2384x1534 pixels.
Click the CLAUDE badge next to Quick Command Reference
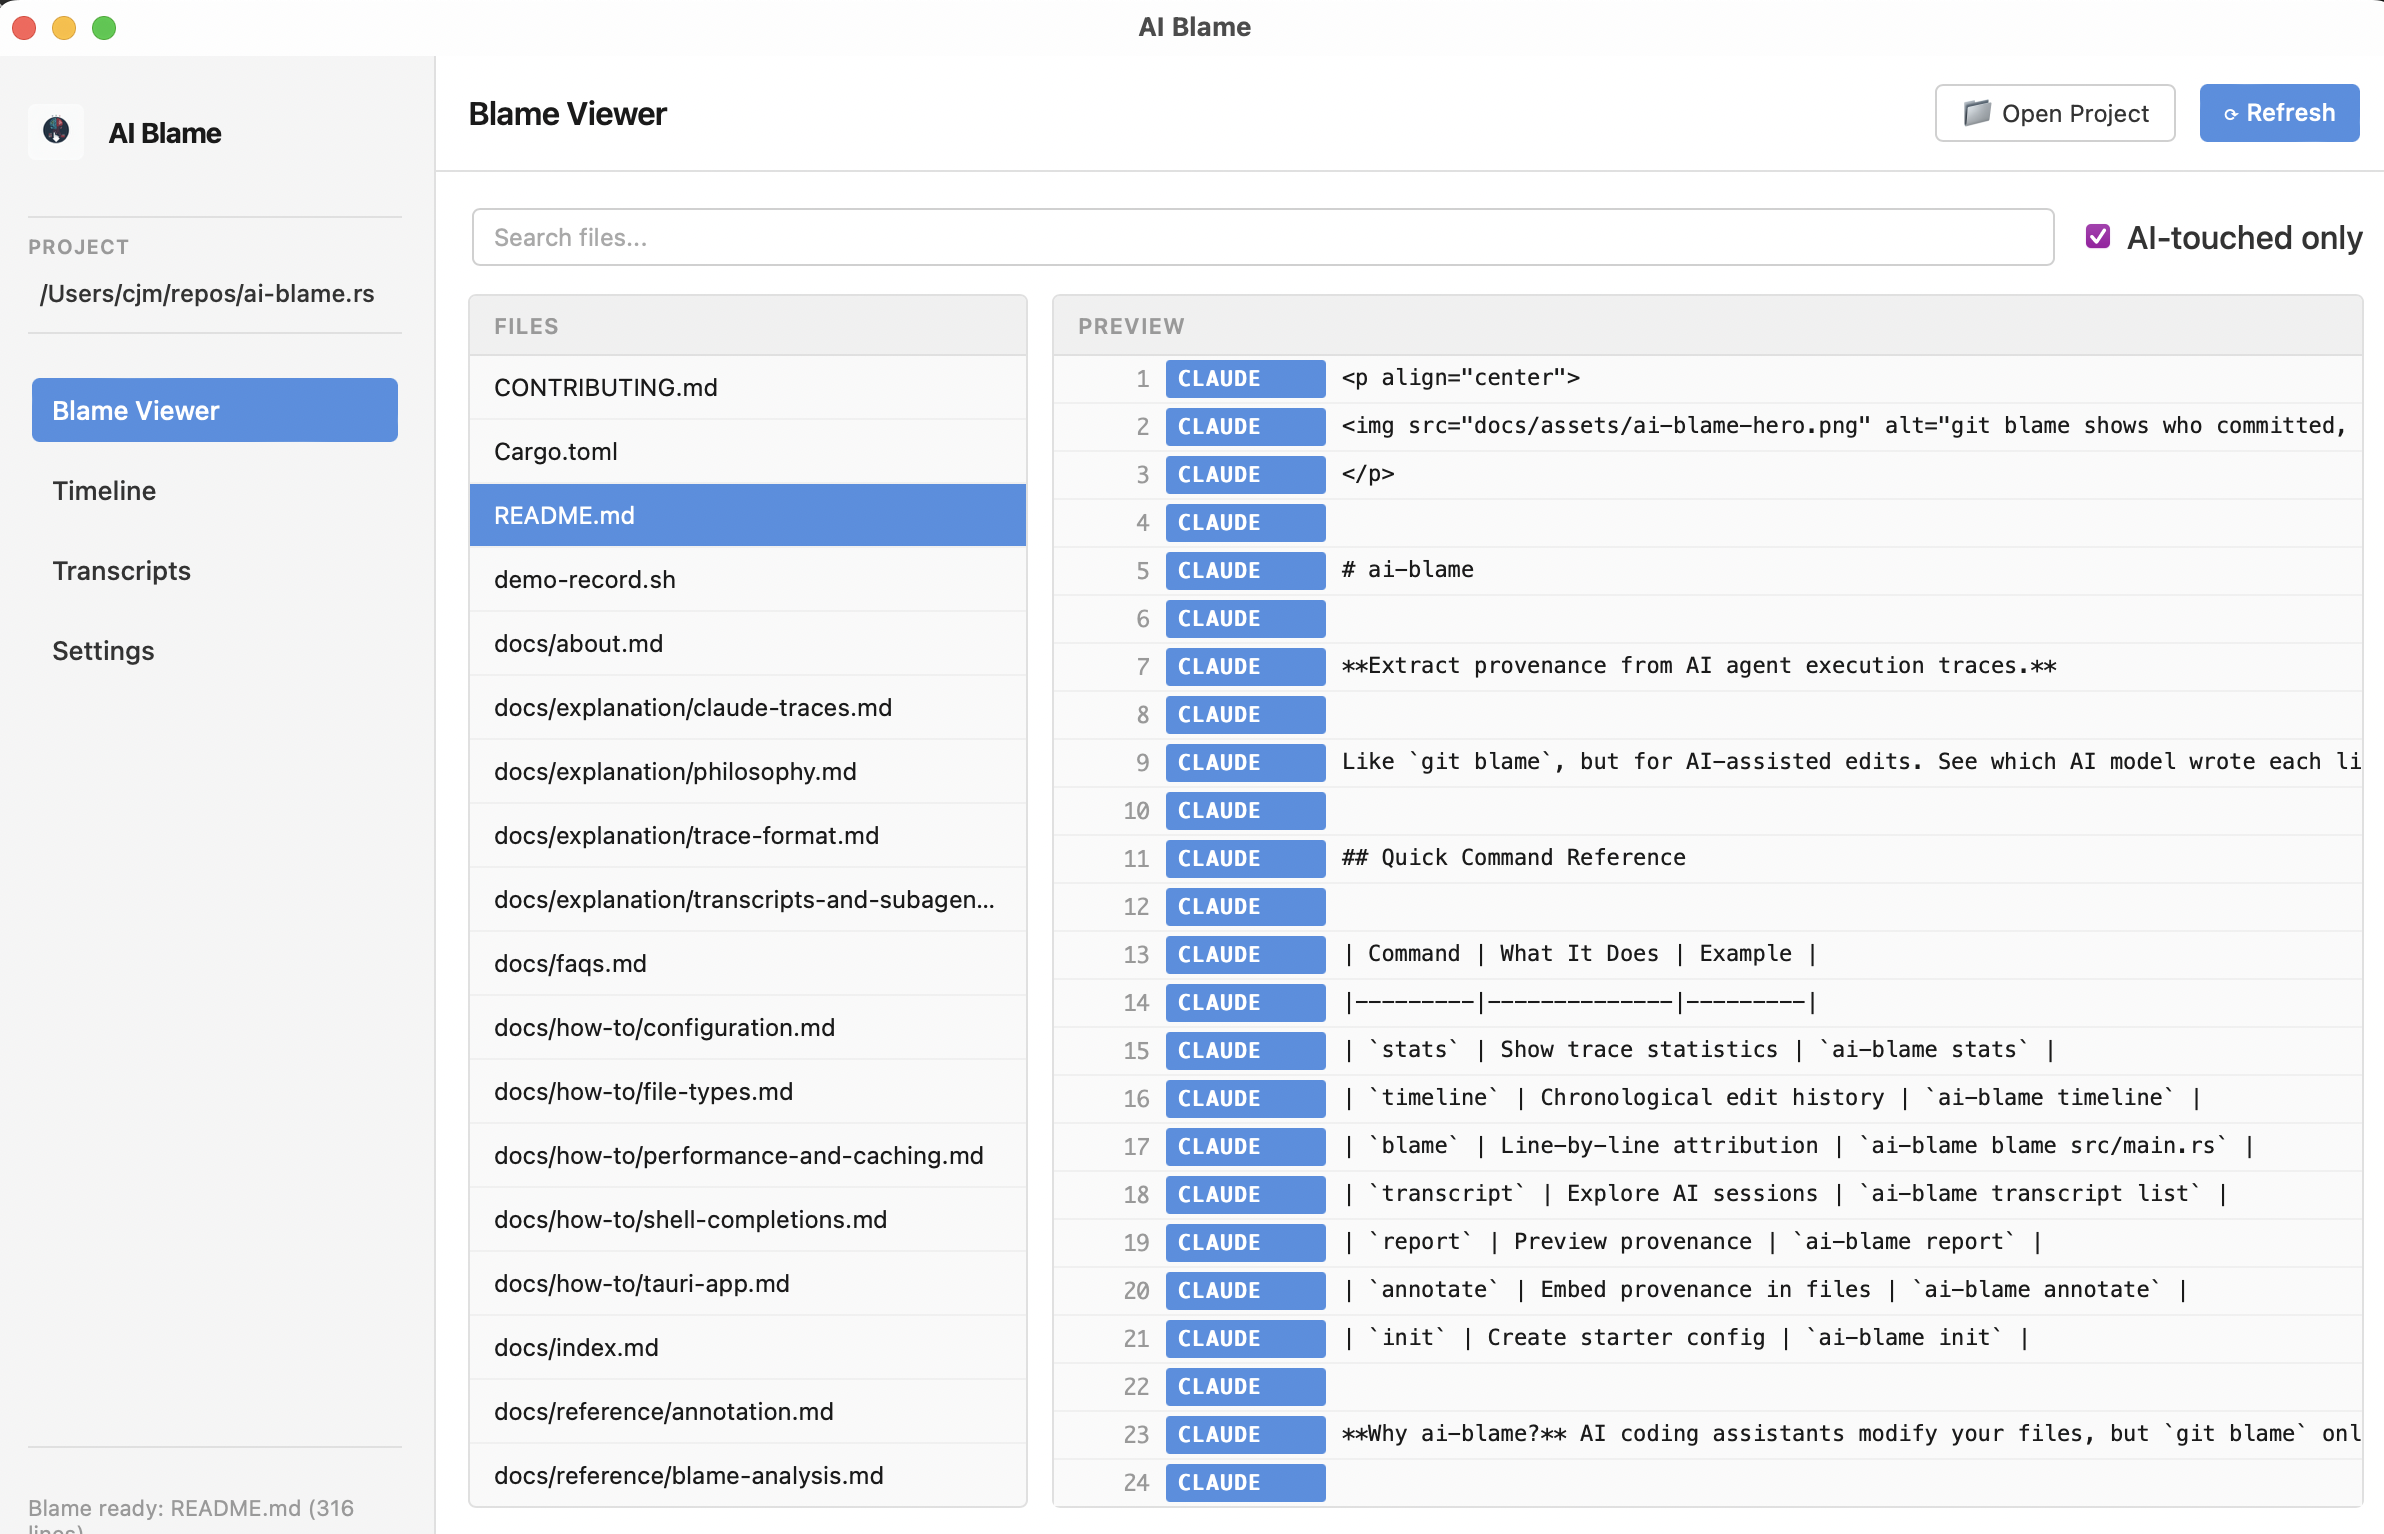pos(1244,858)
